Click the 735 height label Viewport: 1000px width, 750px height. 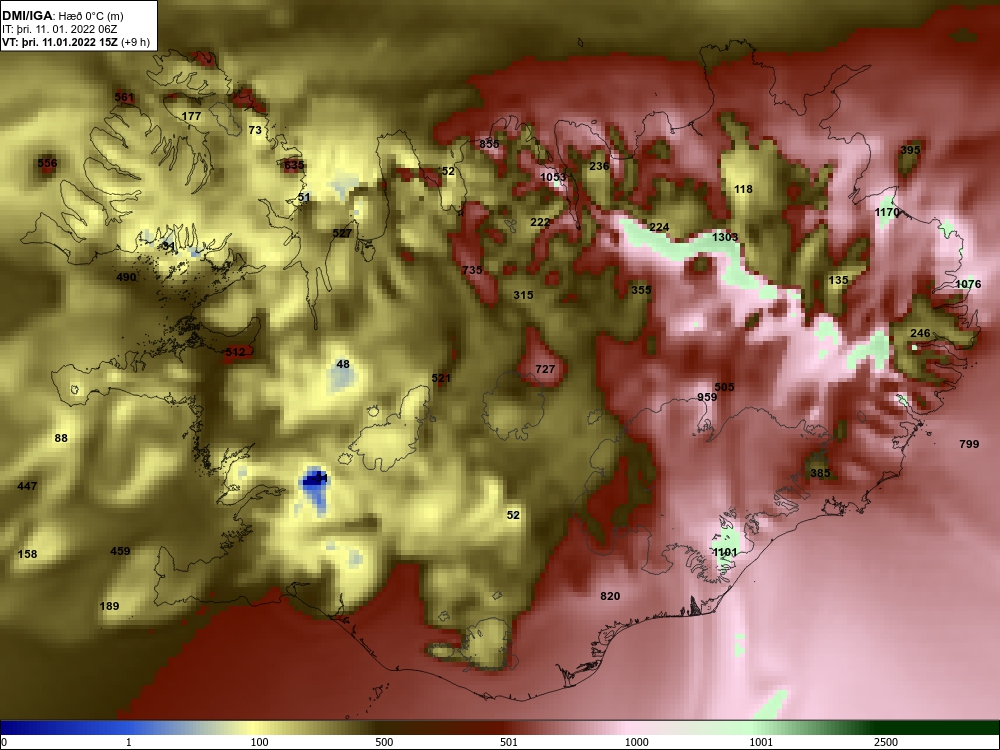[x=472, y=270]
